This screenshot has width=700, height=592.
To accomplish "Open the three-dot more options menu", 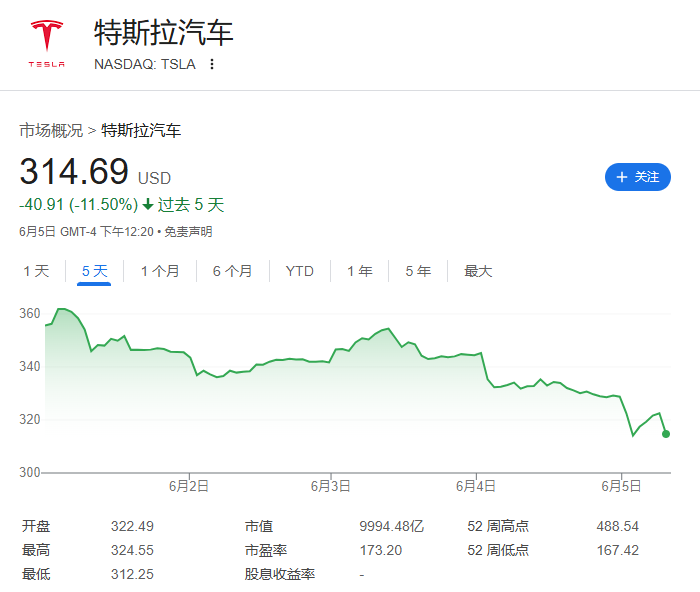I will pos(212,64).
